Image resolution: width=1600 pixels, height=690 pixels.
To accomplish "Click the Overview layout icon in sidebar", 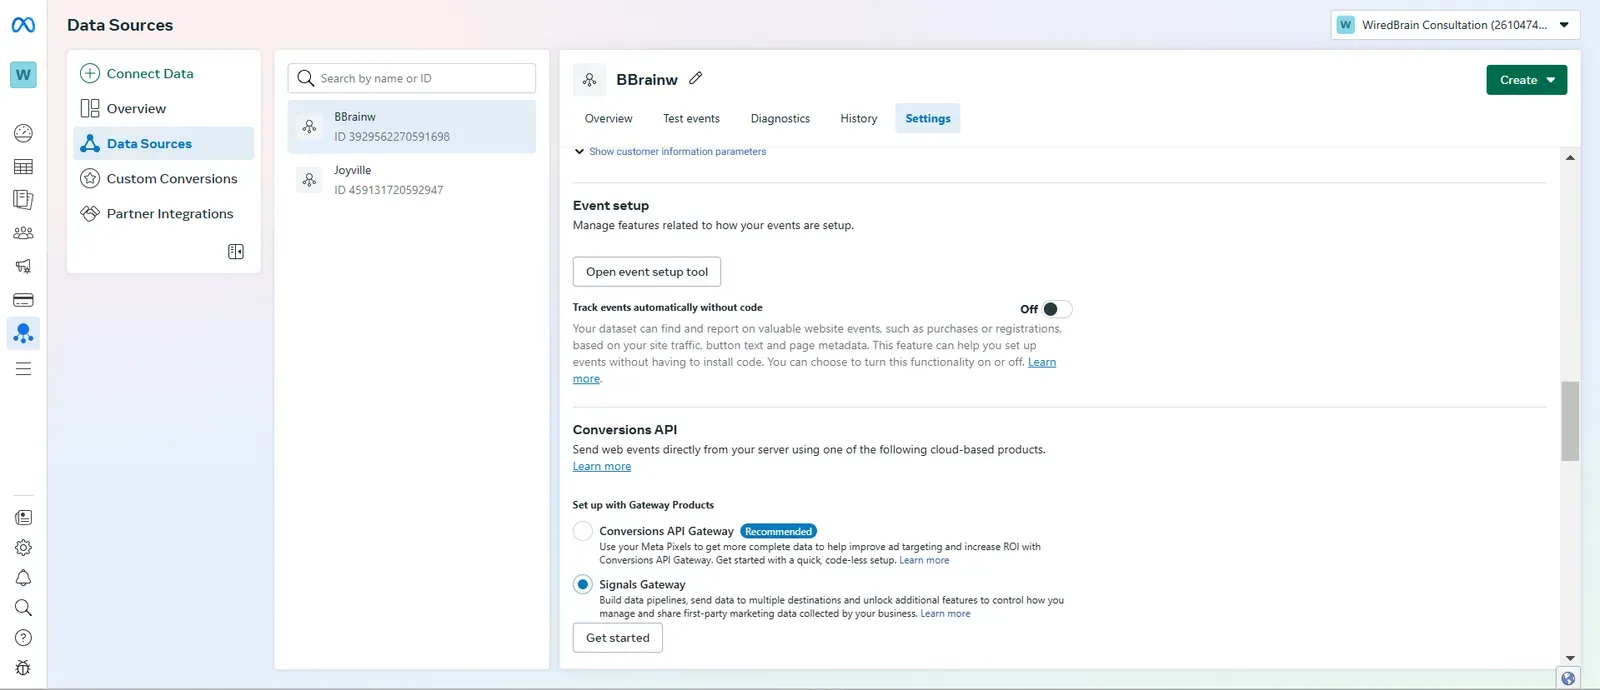I will (90, 108).
